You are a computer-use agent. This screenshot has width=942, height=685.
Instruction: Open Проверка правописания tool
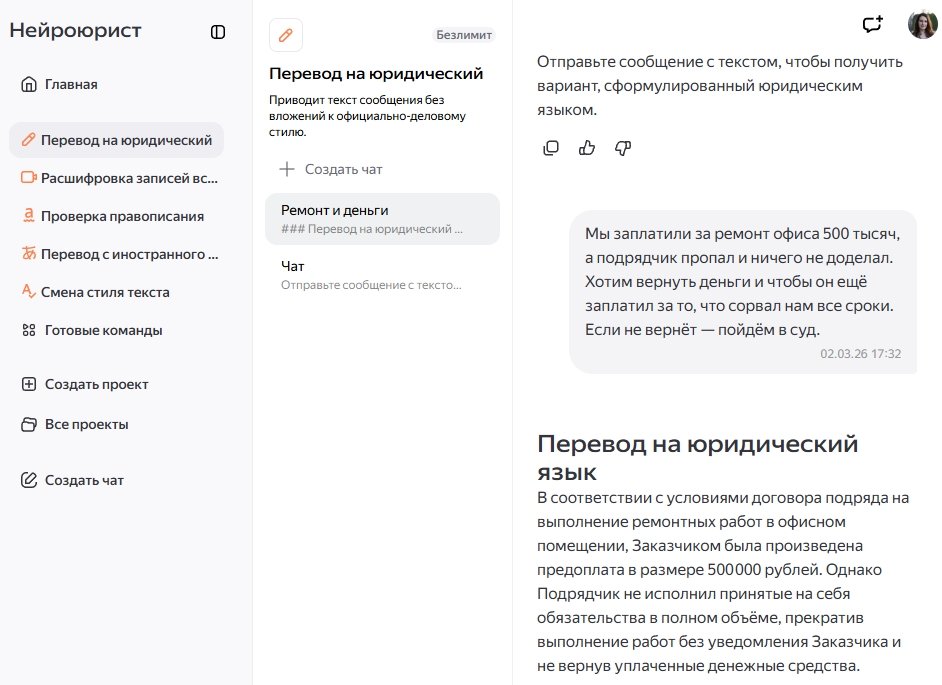pos(112,216)
